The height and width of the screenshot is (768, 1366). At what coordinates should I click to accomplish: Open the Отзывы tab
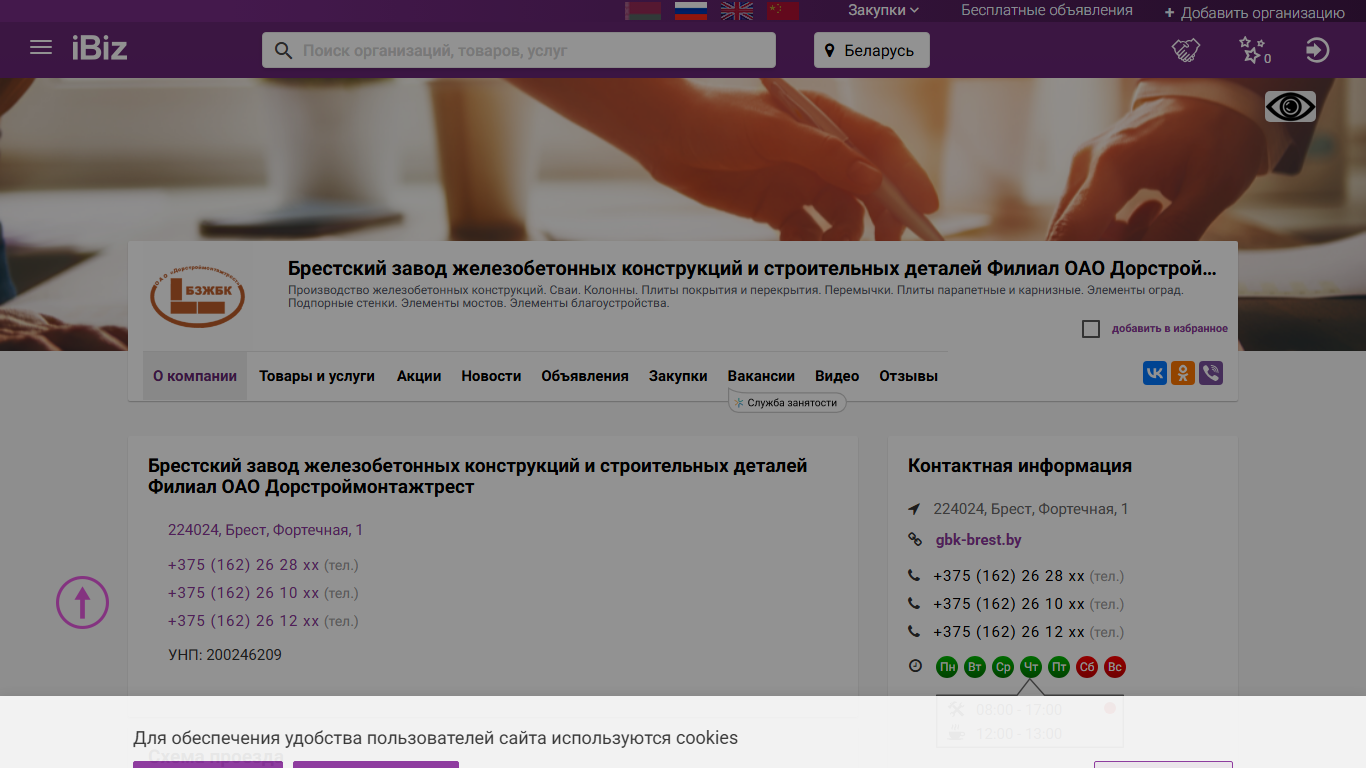click(x=908, y=376)
